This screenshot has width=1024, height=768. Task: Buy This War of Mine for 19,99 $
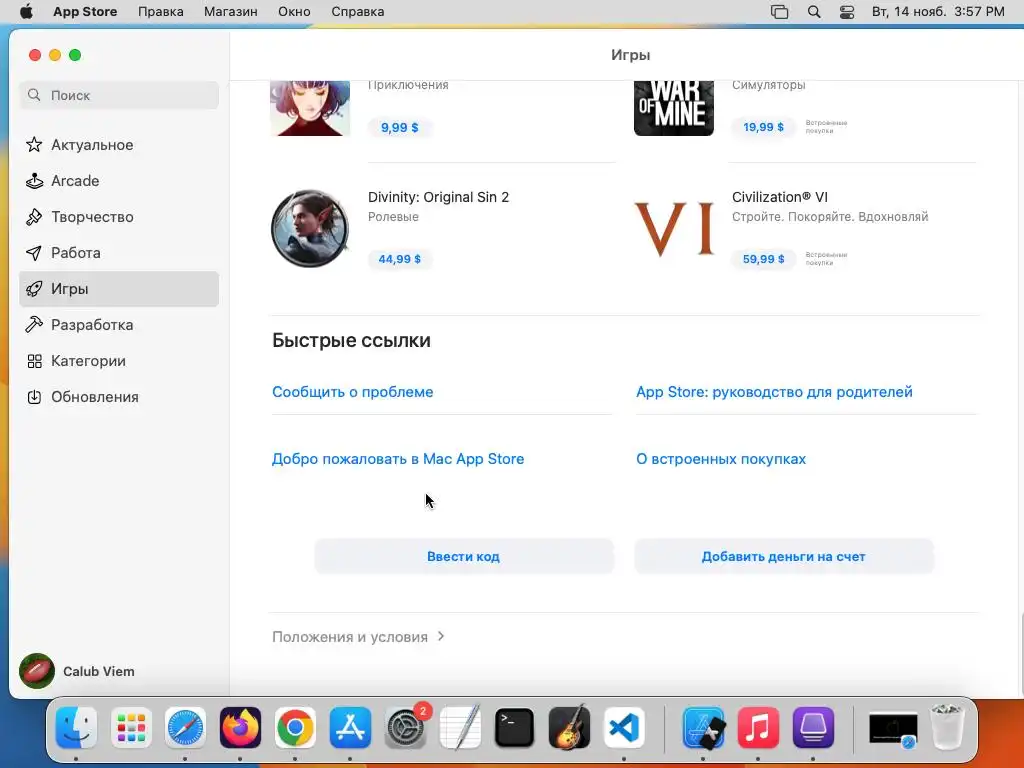[x=763, y=127]
